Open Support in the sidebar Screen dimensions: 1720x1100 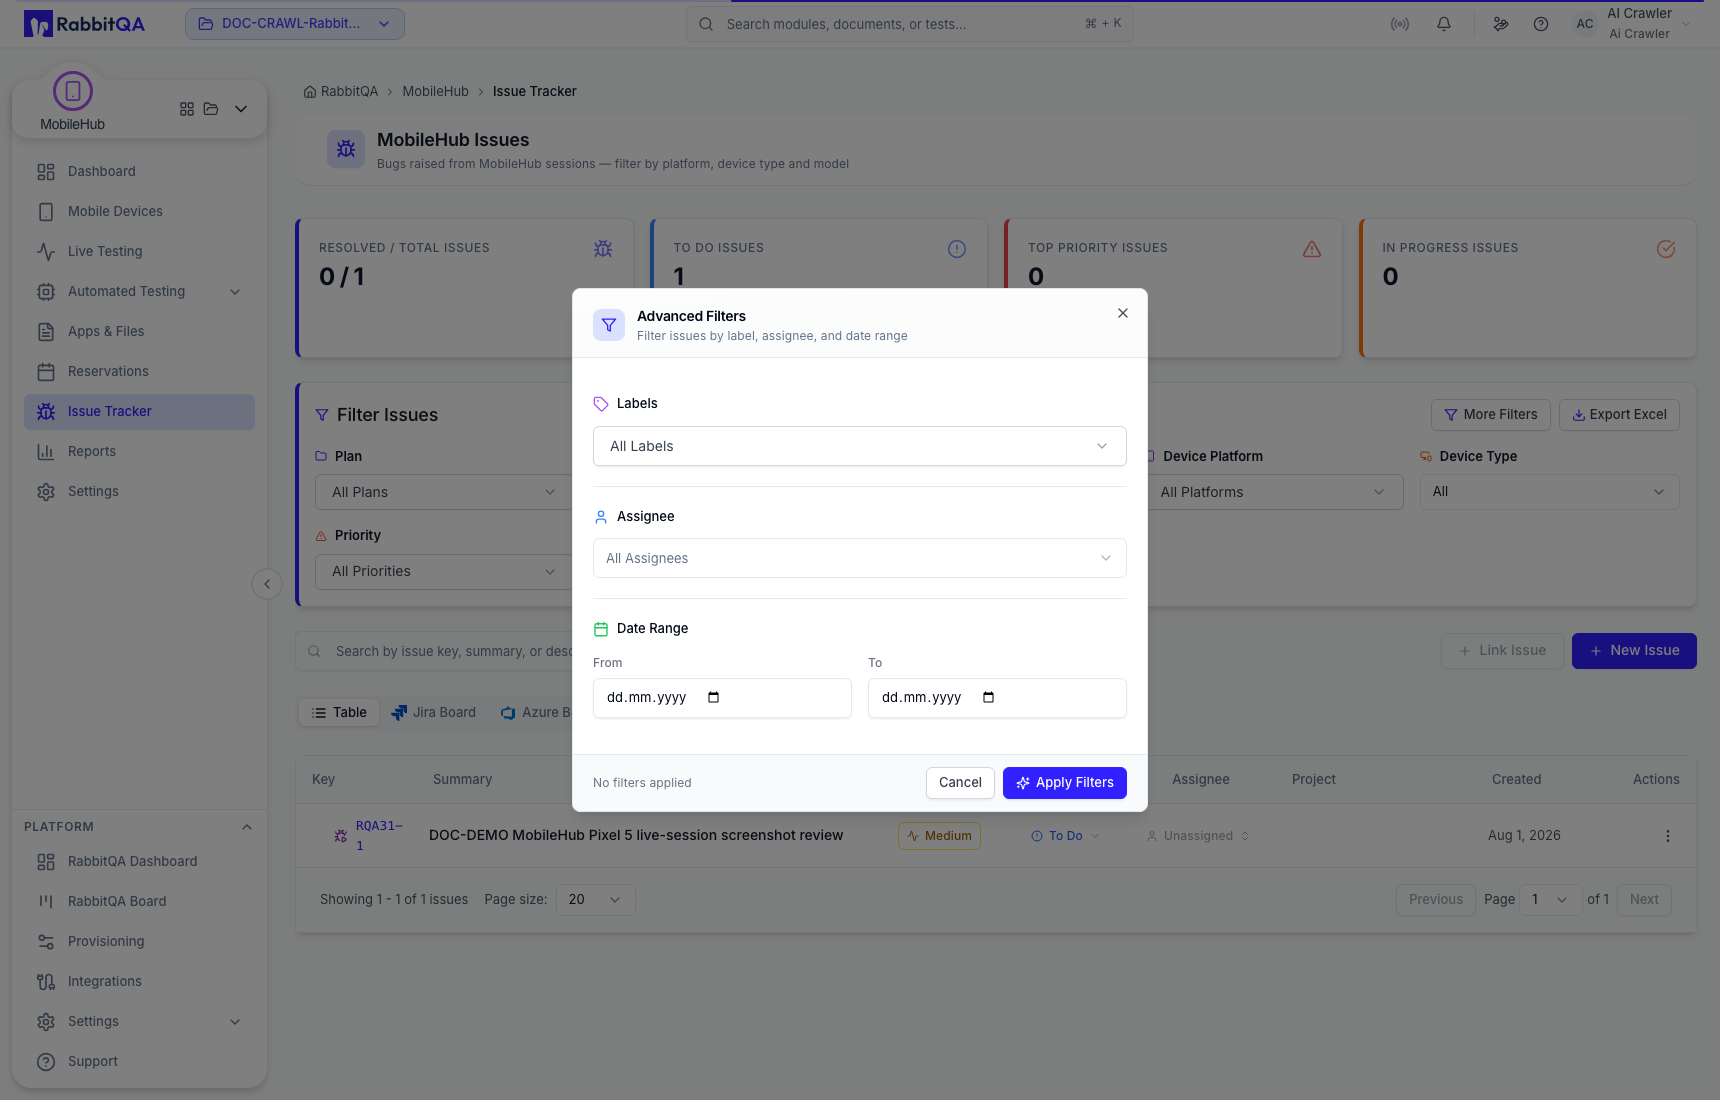tap(139, 1061)
